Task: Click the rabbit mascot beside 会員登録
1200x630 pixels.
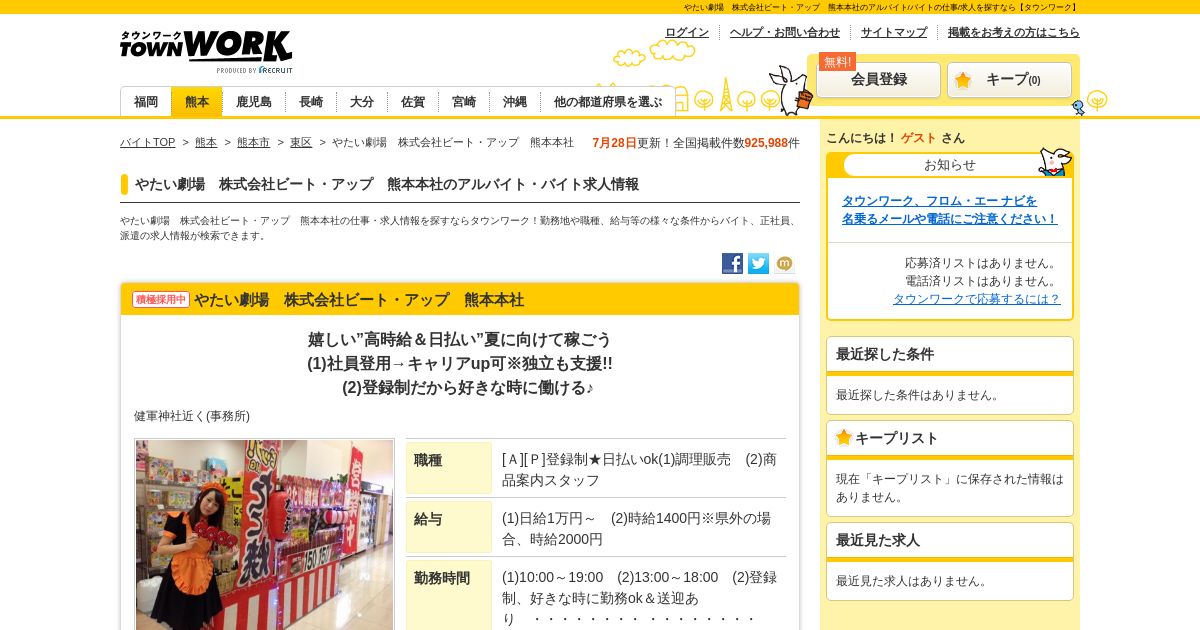Action: click(x=791, y=89)
